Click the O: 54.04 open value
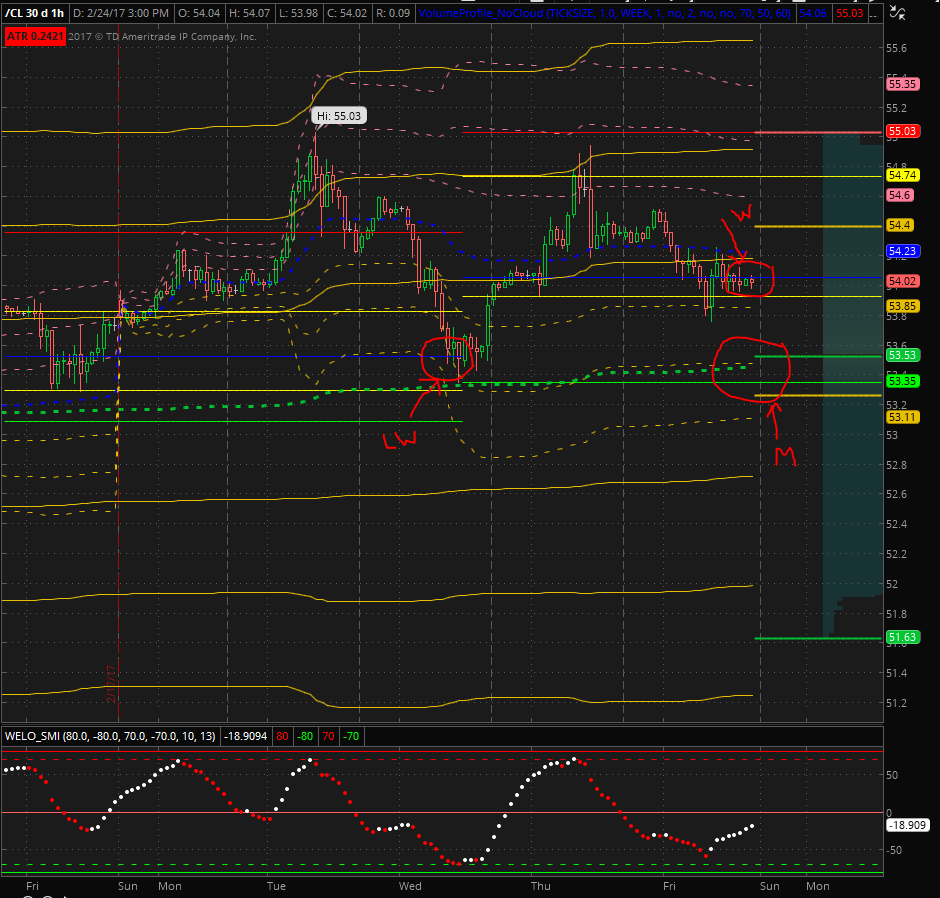The height and width of the screenshot is (898, 940). click(199, 13)
